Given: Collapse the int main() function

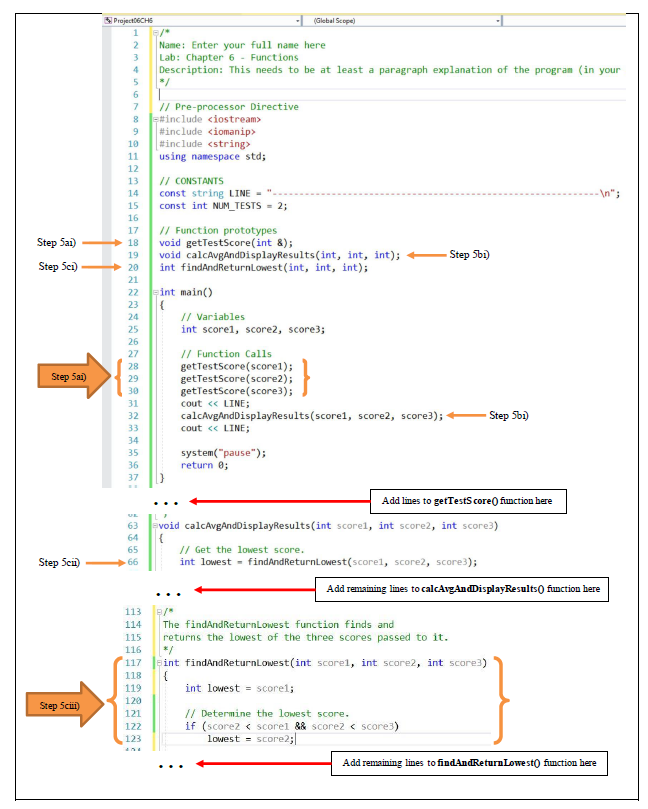Looking at the screenshot, I should (x=156, y=293).
